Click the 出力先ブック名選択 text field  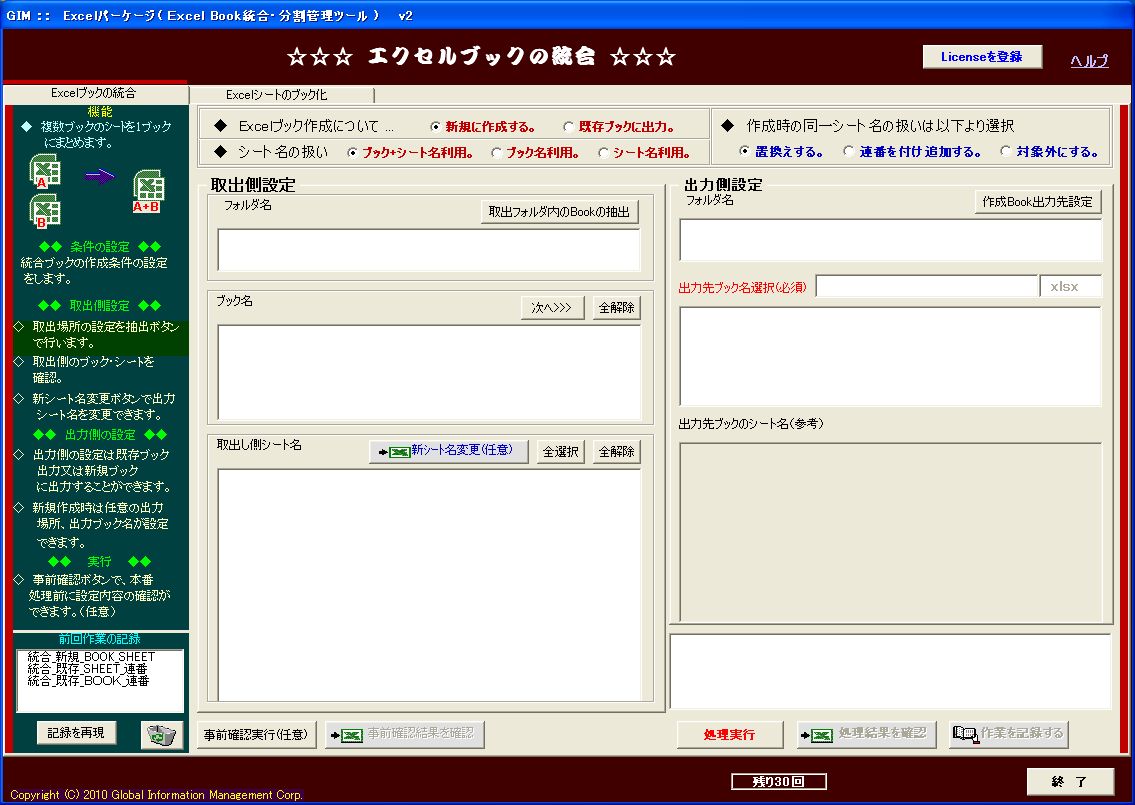(x=927, y=286)
